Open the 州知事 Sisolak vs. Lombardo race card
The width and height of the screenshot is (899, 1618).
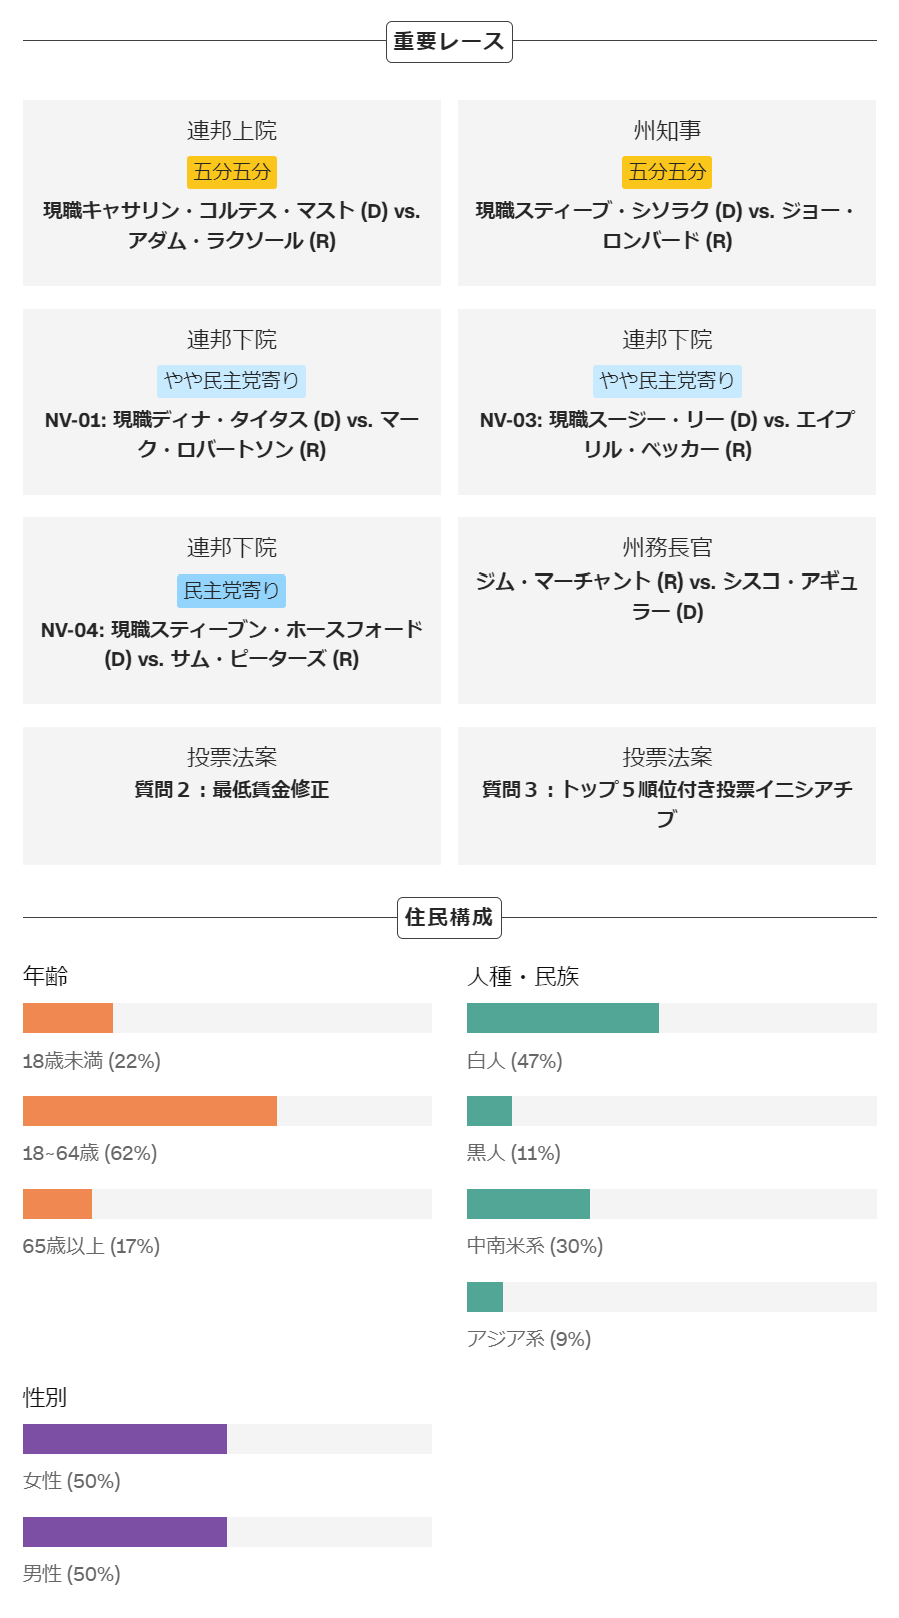(x=667, y=193)
